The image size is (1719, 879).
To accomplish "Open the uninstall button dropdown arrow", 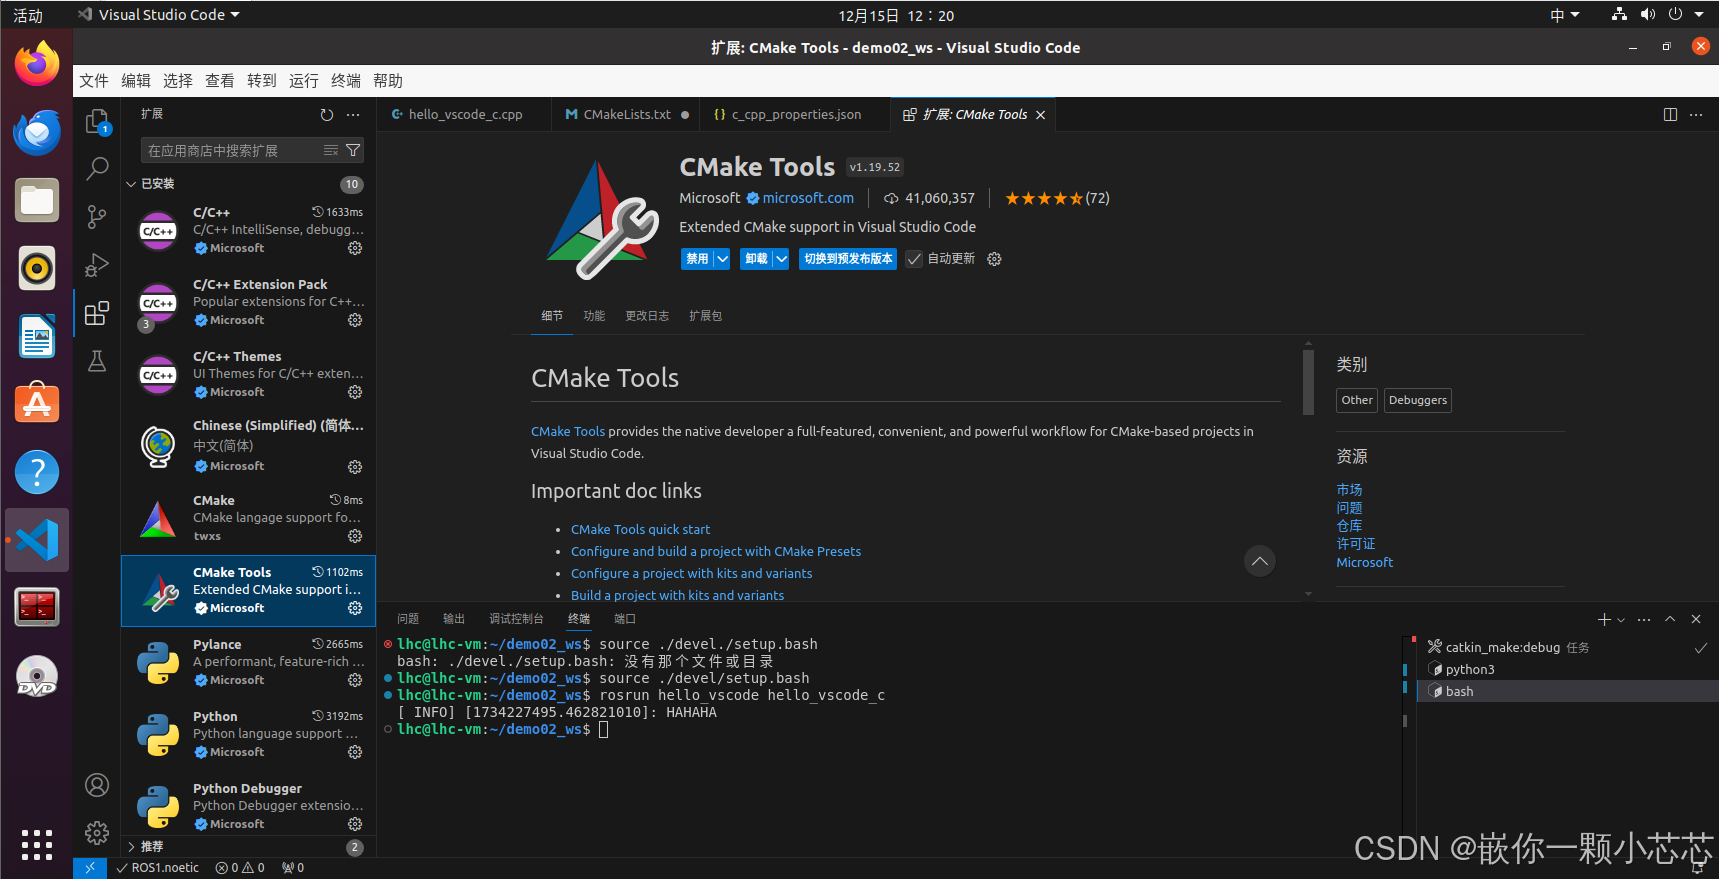I will 782,259.
